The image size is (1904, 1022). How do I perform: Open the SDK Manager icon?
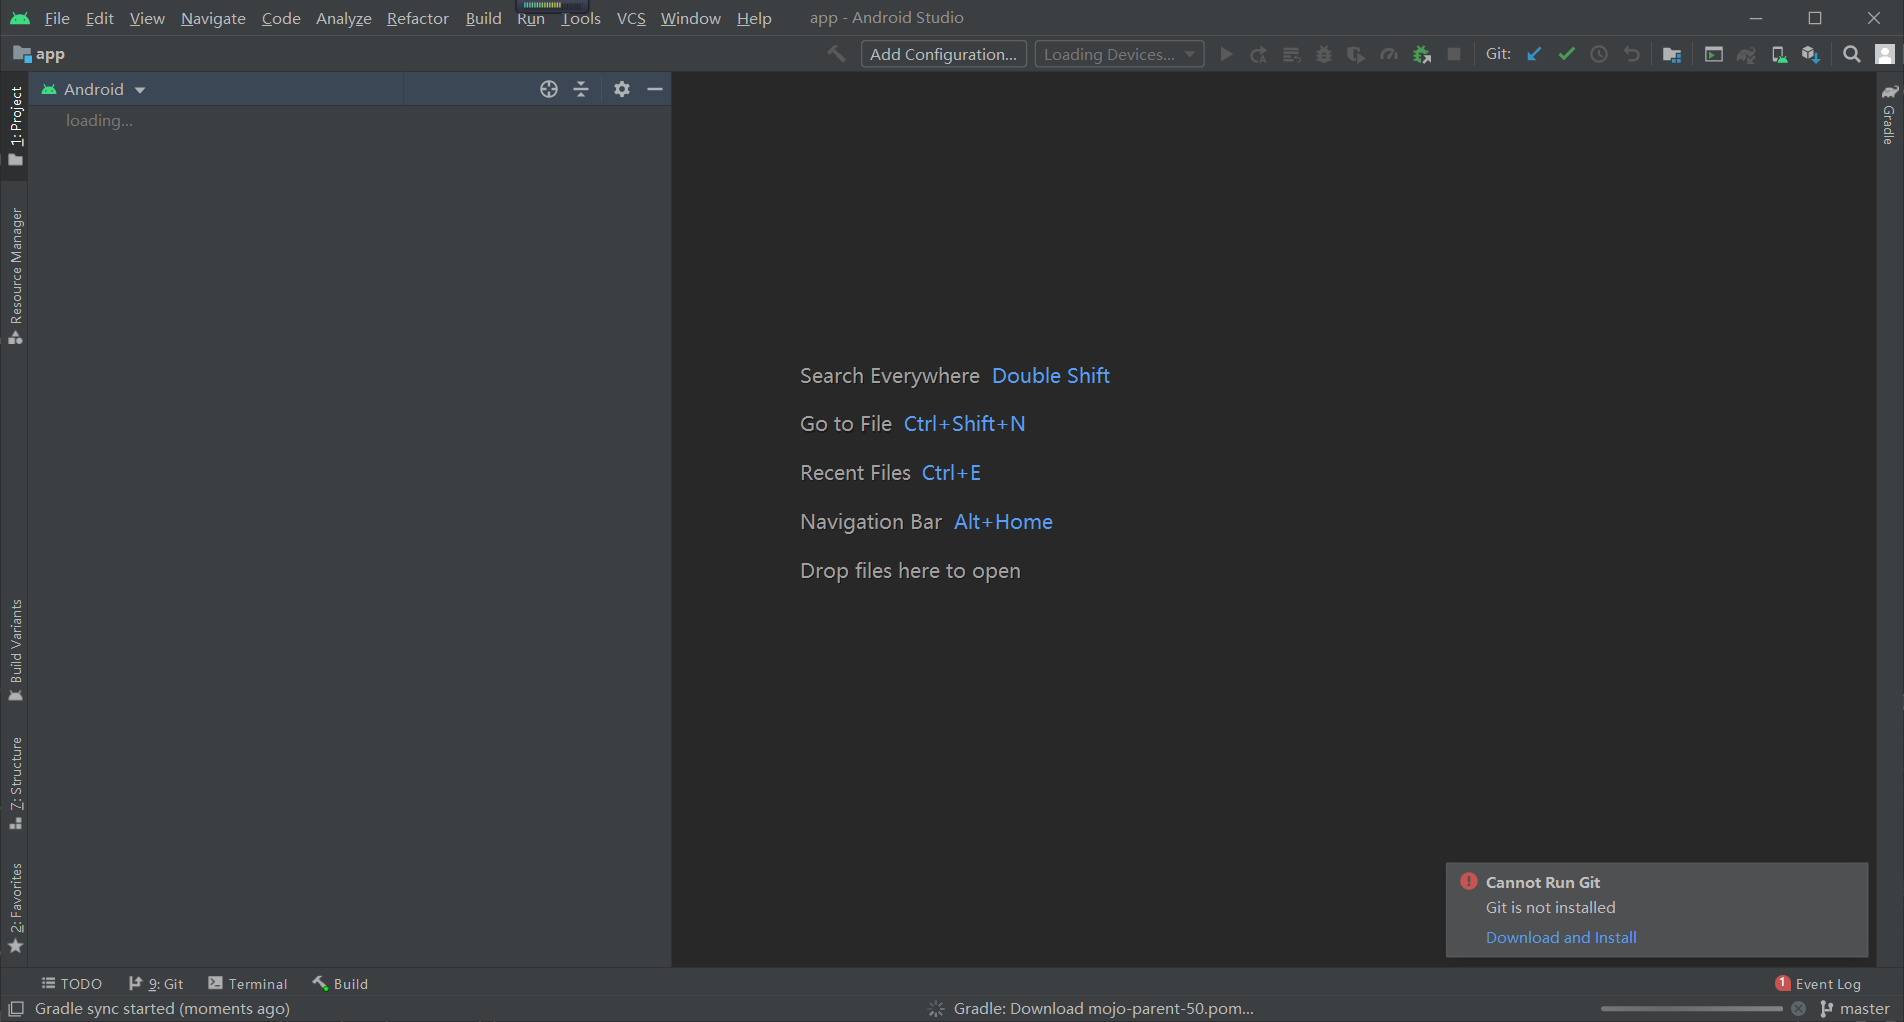click(1811, 55)
